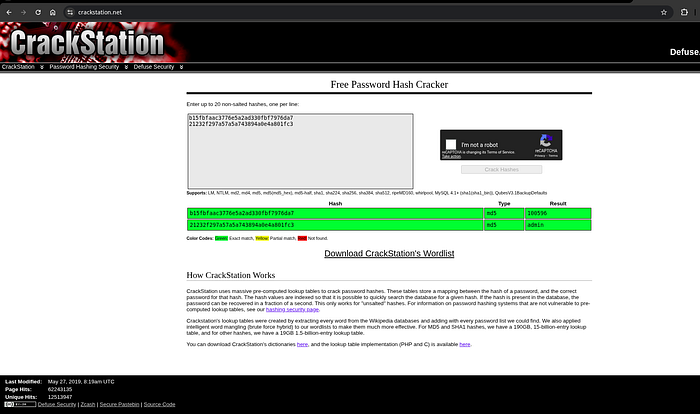Click the green Exact match color code

(221, 238)
